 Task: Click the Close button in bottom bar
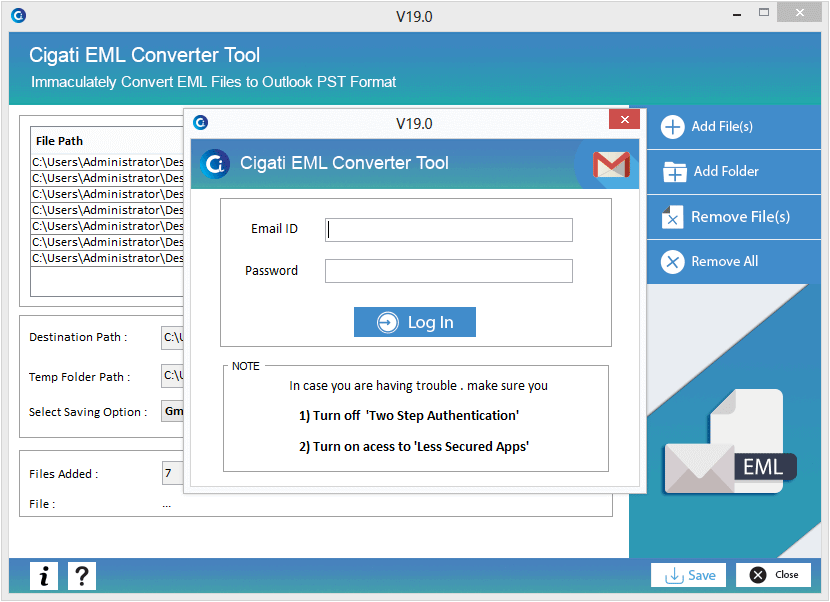pyautogui.click(x=773, y=575)
